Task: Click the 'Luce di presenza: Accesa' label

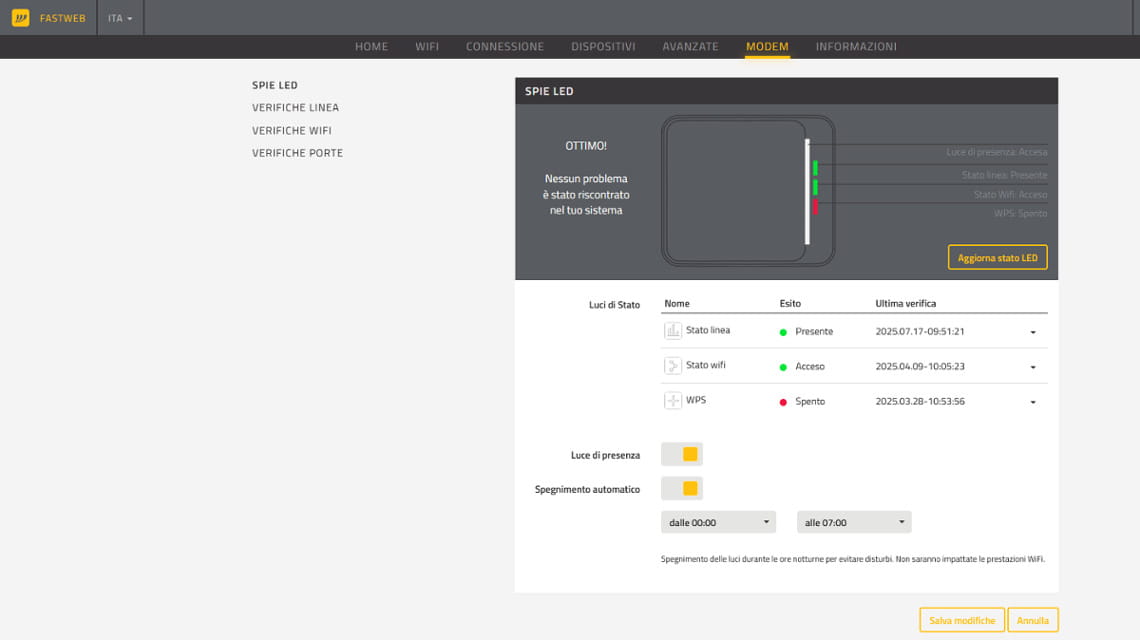Action: tap(997, 152)
